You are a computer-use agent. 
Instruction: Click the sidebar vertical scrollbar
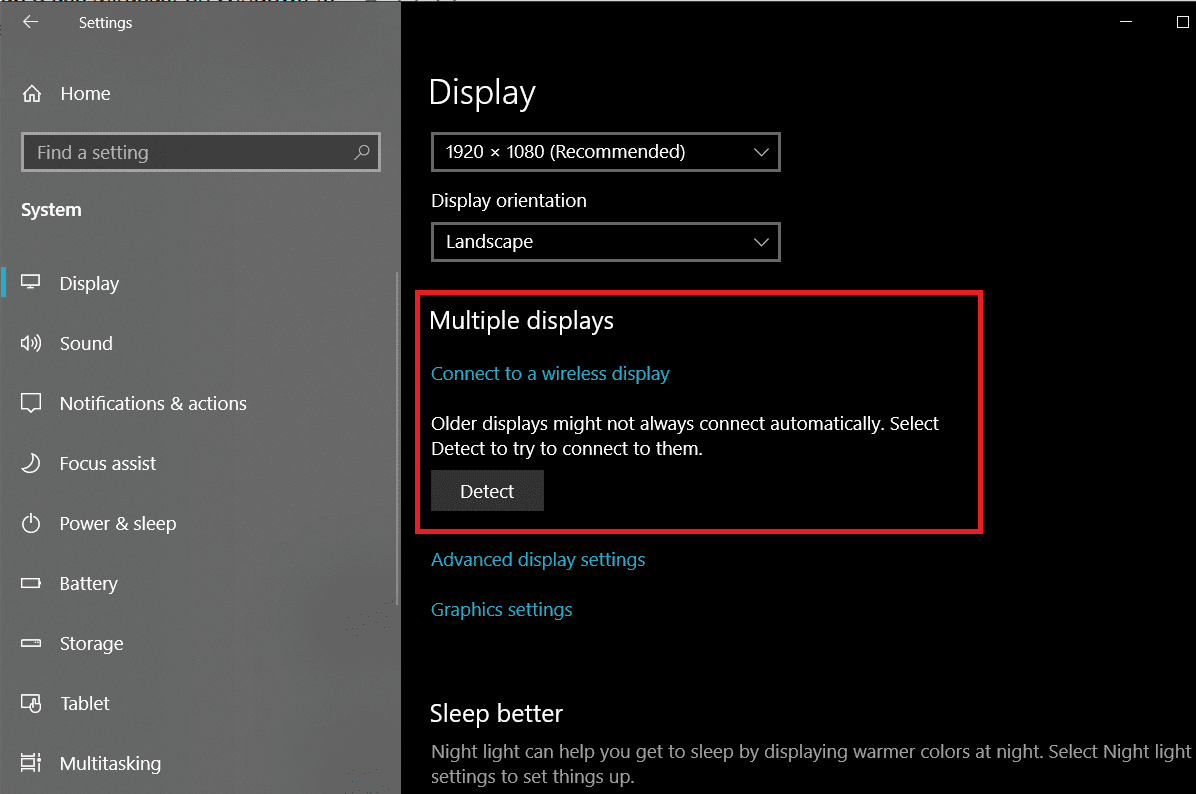coord(397,439)
